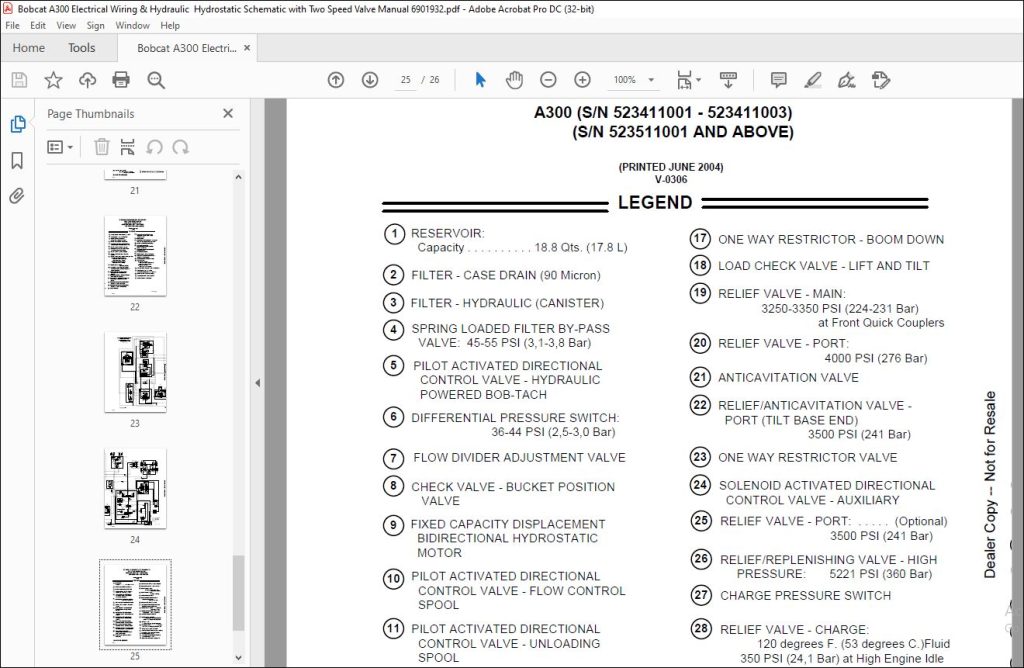Go to previous page arrow
Viewport: 1024px width, 668px height.
click(x=336, y=80)
